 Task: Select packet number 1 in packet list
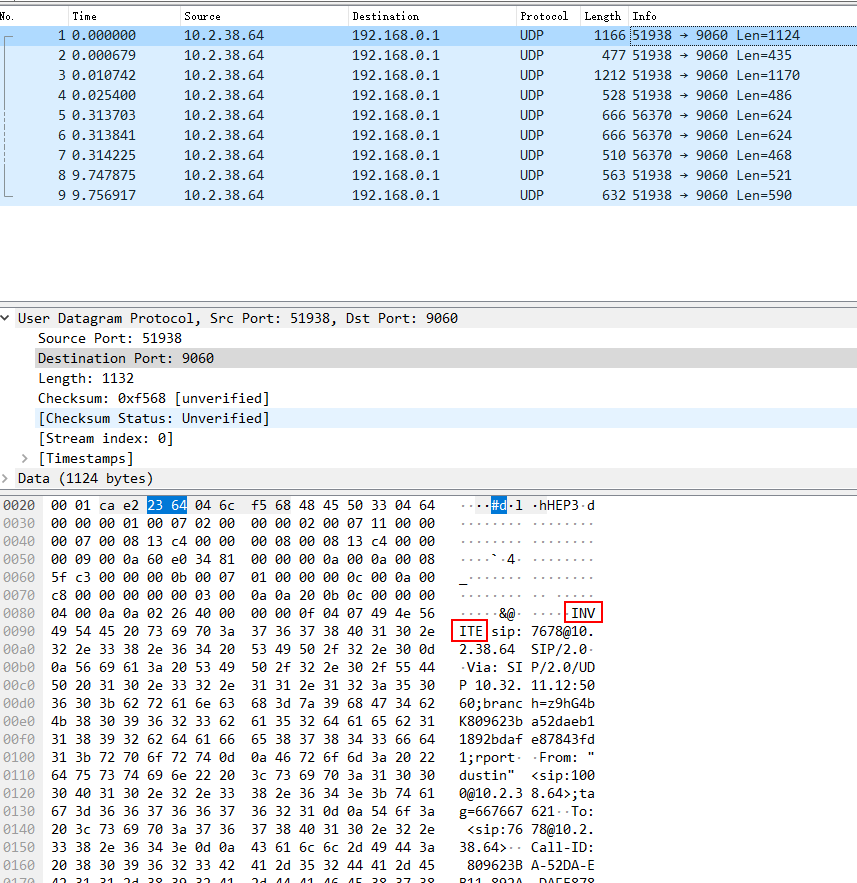pos(300,35)
